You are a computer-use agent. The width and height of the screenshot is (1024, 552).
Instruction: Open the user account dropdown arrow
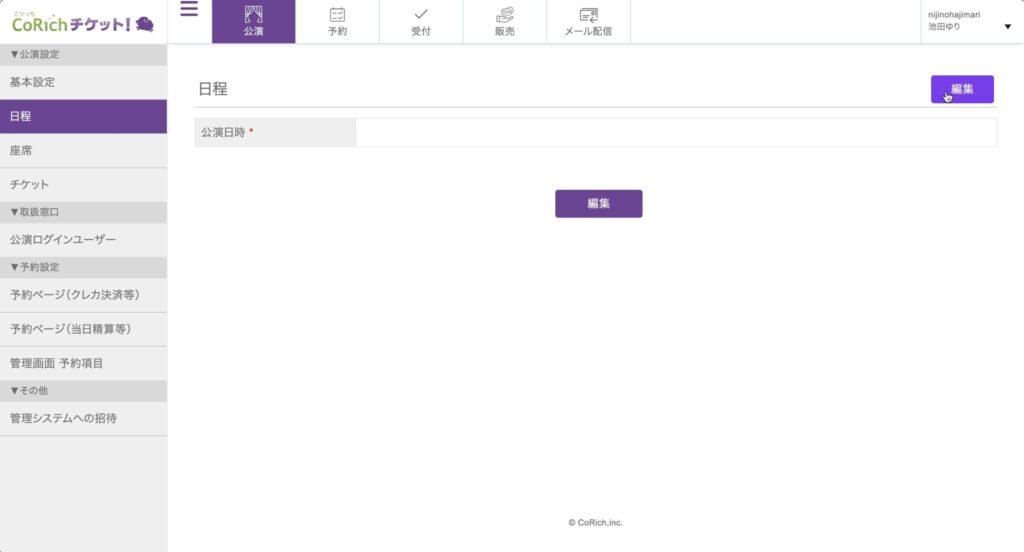pyautogui.click(x=1007, y=27)
